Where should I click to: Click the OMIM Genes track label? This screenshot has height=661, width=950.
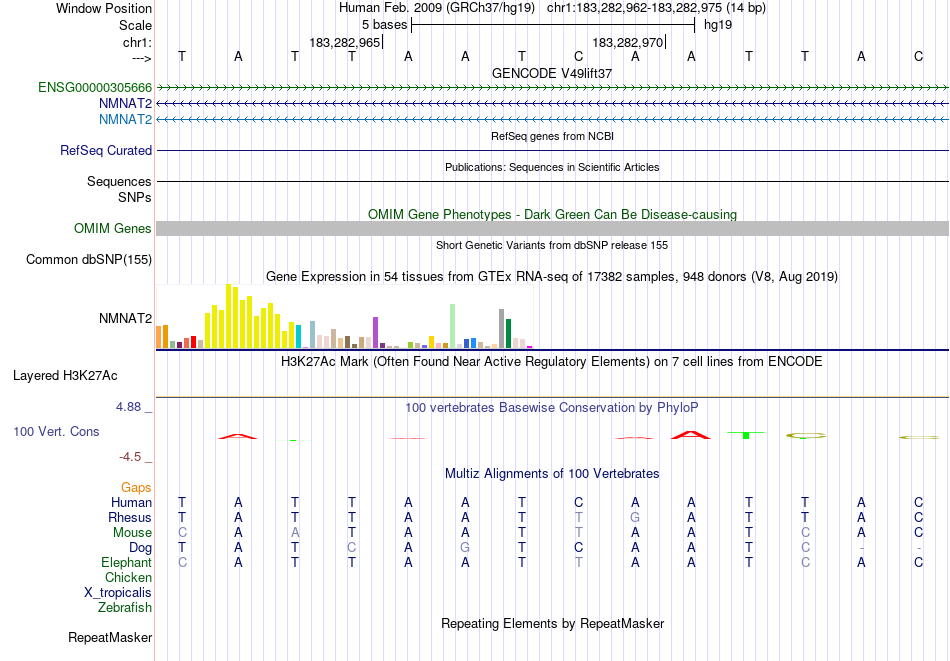pyautogui.click(x=113, y=228)
